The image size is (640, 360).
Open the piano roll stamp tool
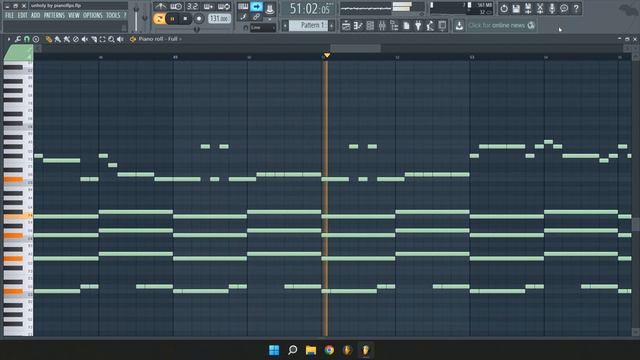(36, 39)
